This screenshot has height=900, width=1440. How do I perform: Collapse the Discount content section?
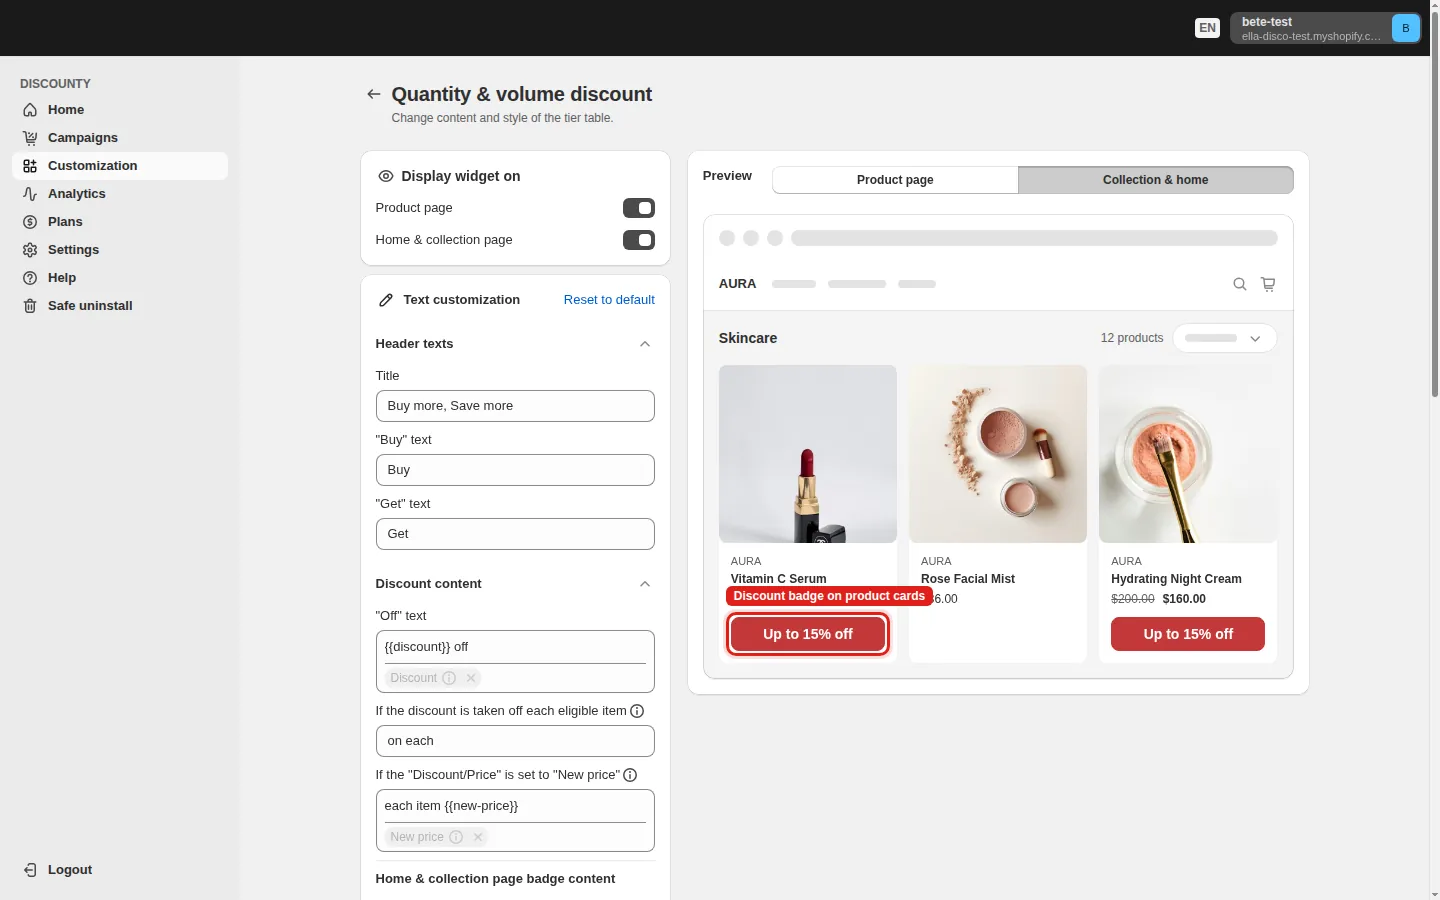(645, 584)
